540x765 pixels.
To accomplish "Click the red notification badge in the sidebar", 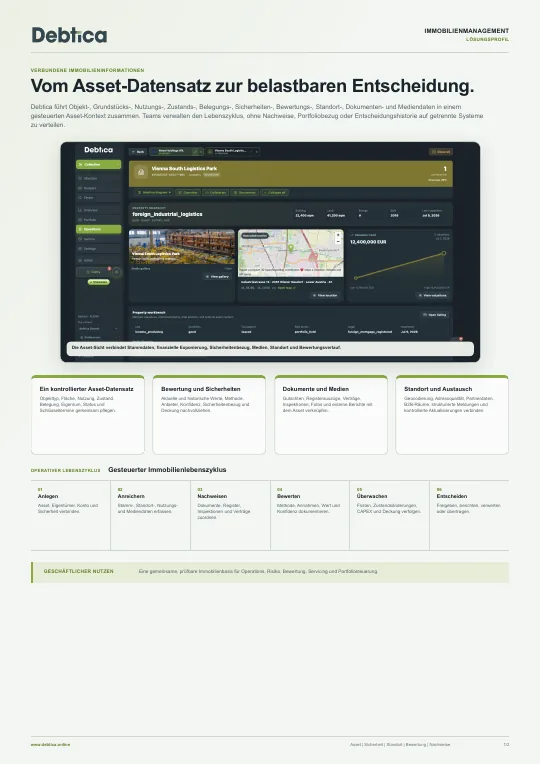I will (109, 268).
